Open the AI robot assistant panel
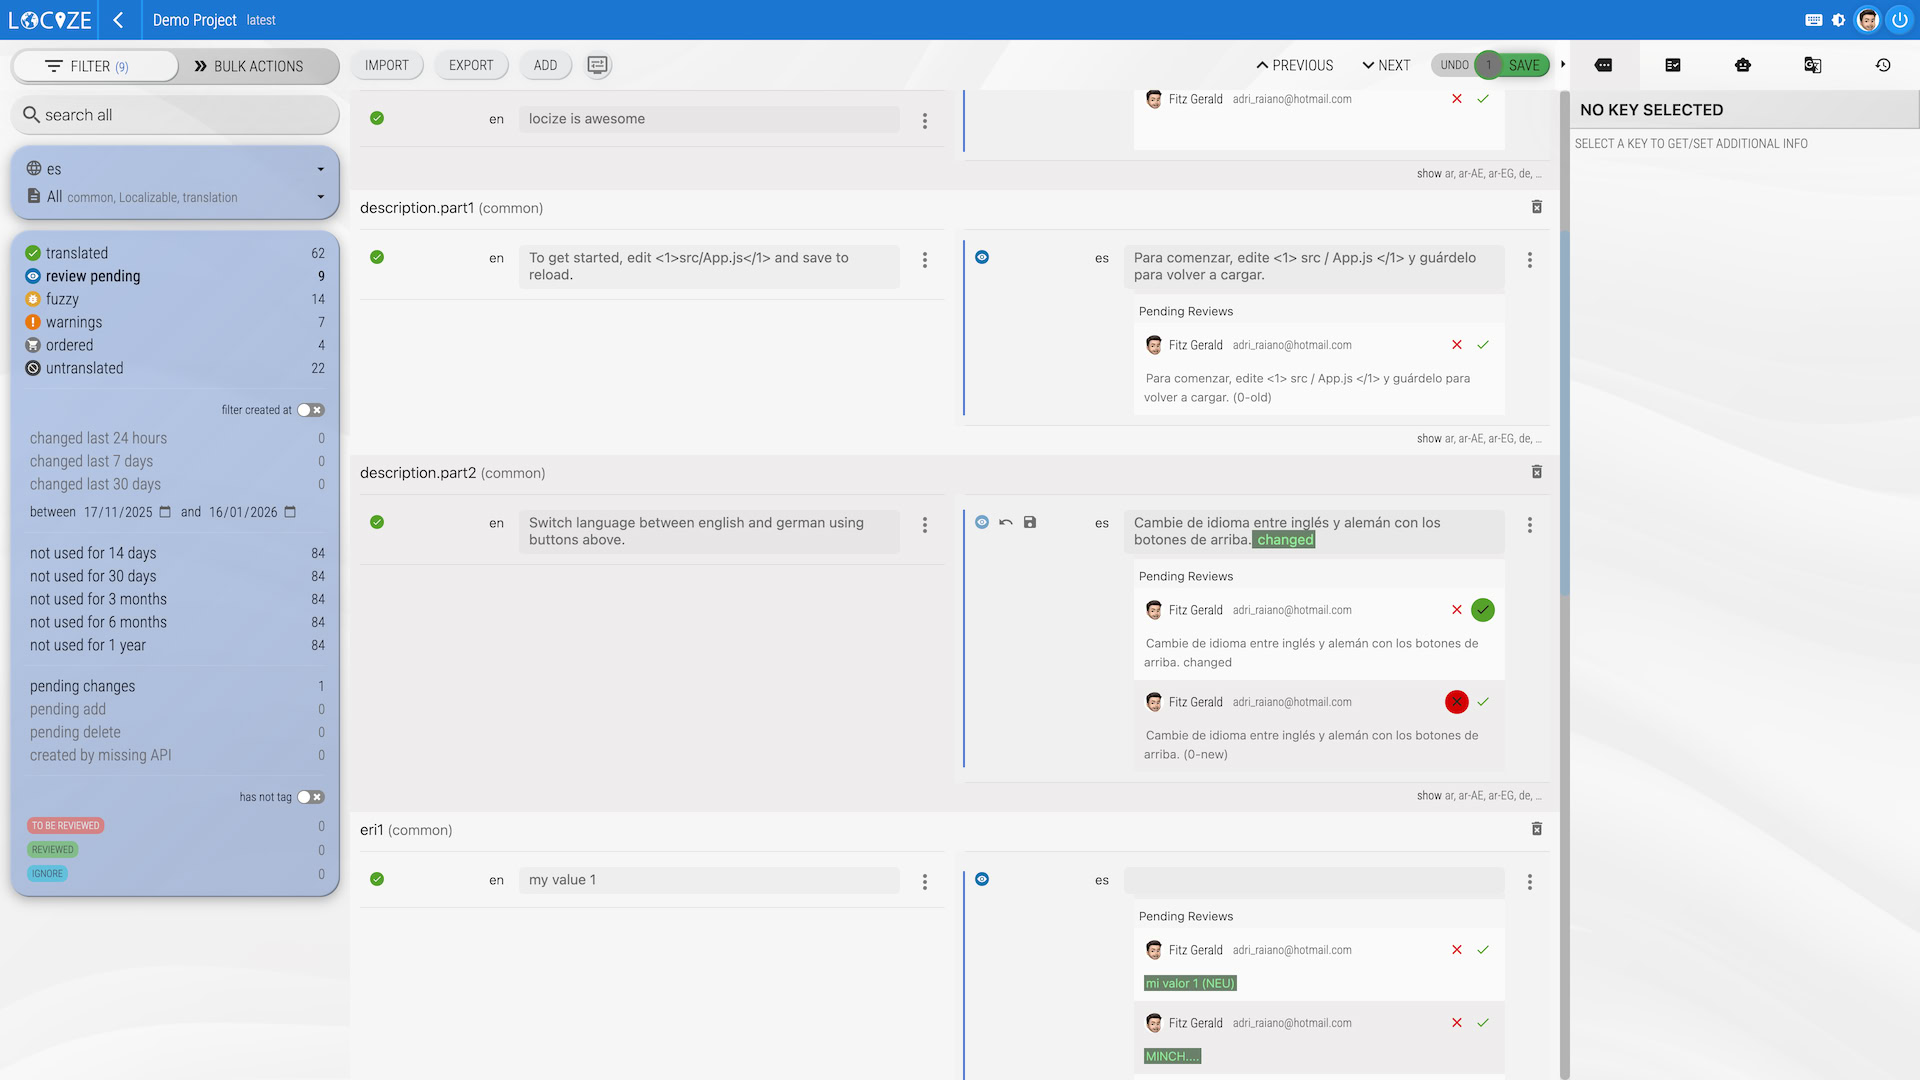Image resolution: width=1920 pixels, height=1080 pixels. coord(1742,65)
